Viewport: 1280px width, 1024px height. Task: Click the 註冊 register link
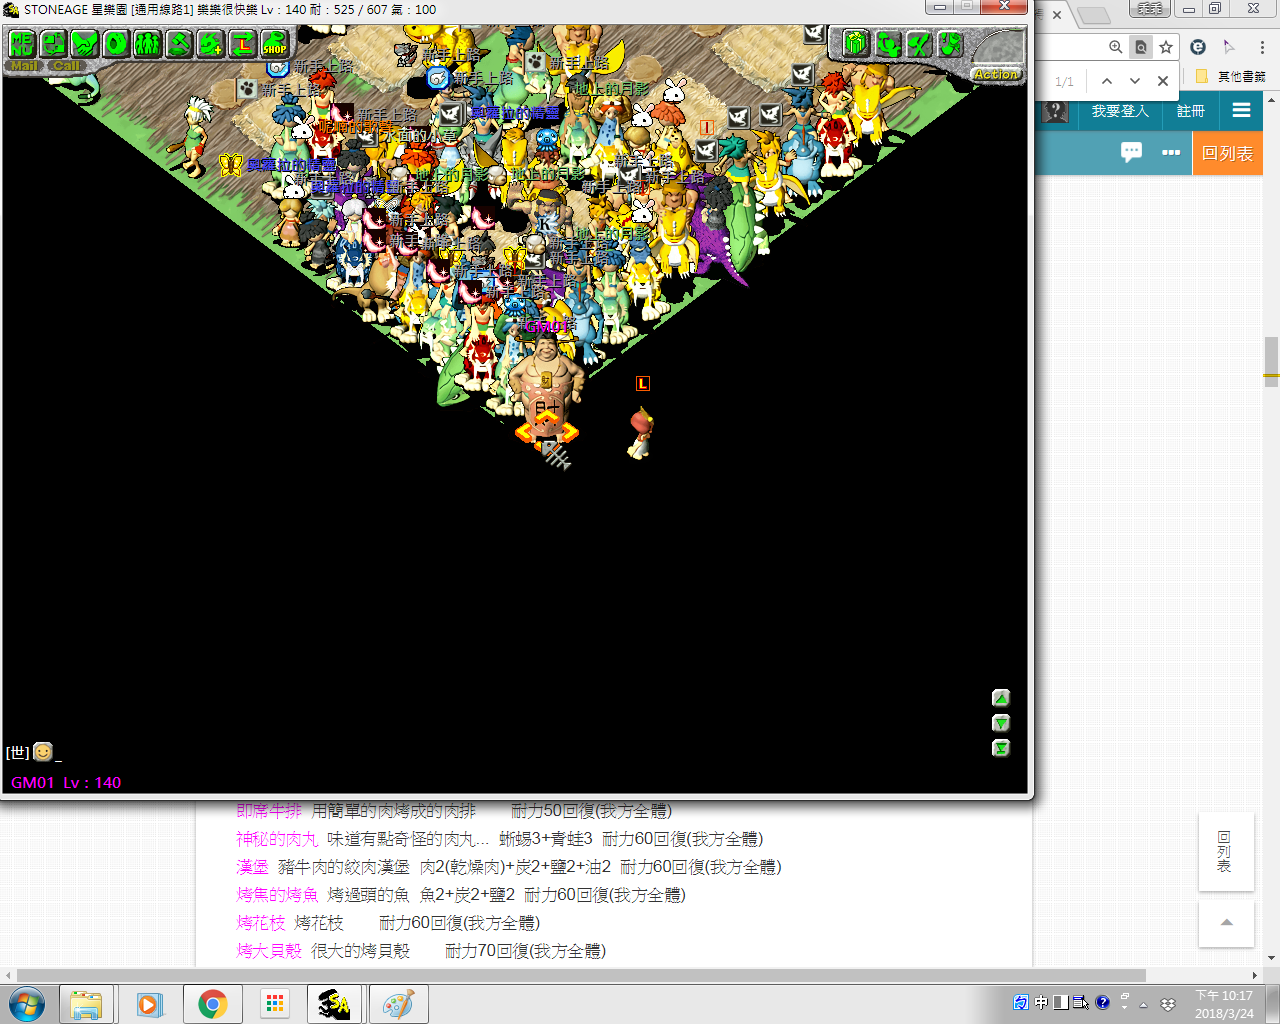coord(1190,111)
